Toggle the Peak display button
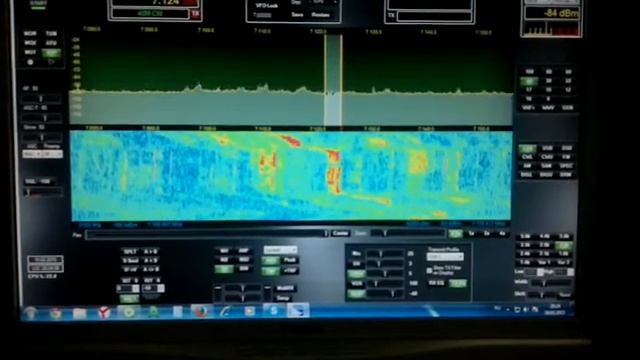 coord(289,260)
